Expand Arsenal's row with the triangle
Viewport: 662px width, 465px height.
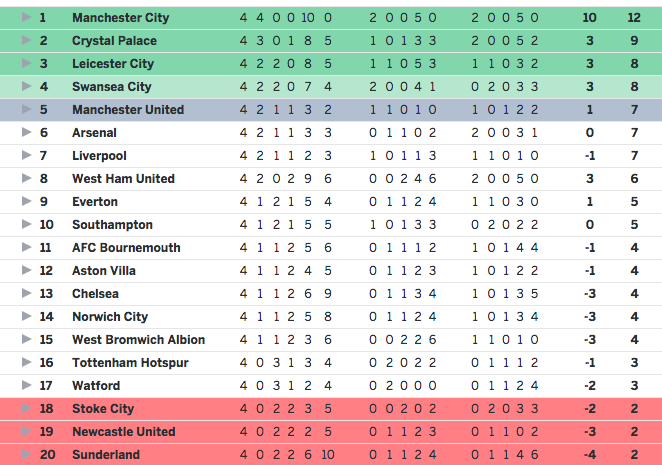pos(26,133)
